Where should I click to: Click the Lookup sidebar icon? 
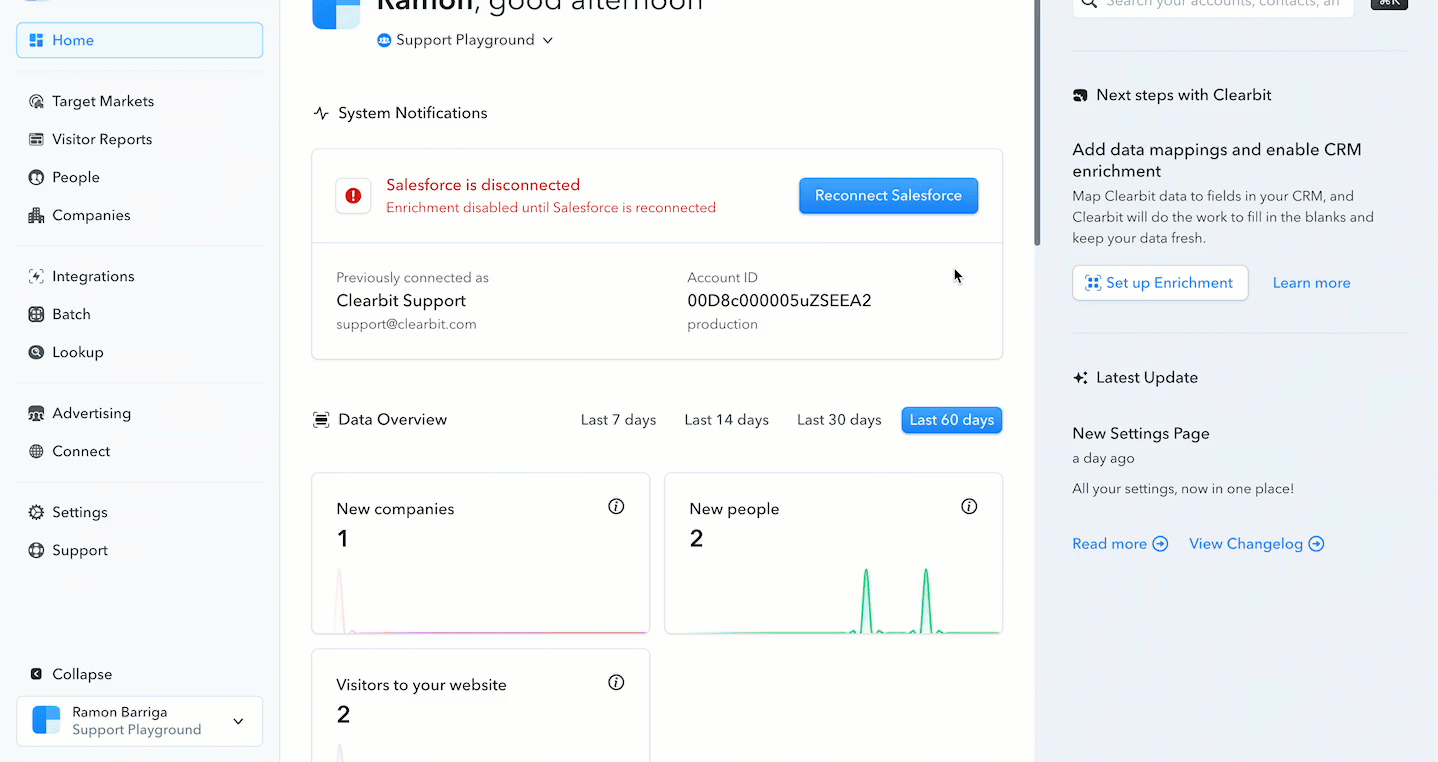(36, 352)
